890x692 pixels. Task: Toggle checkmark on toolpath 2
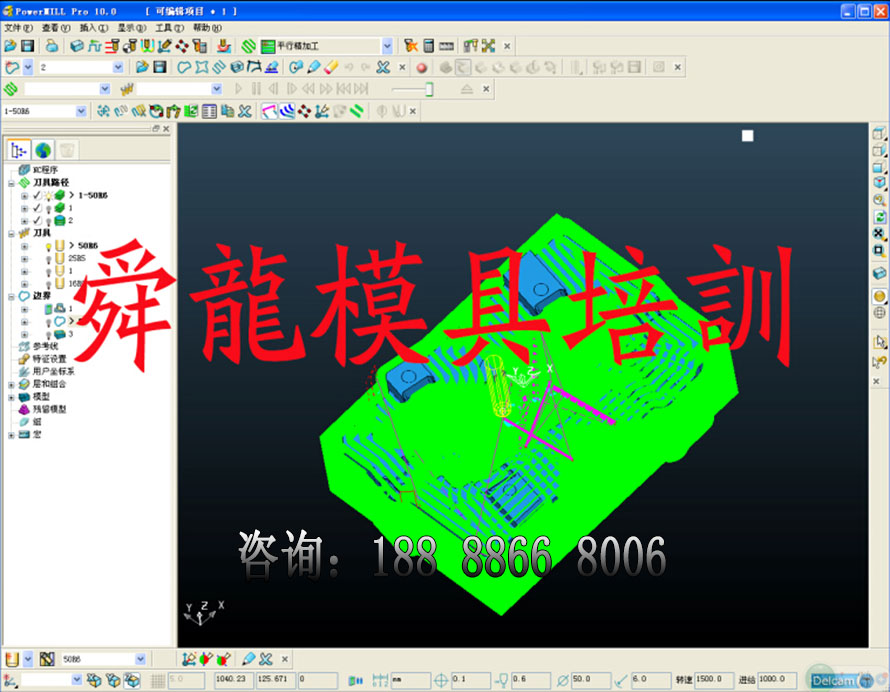pos(36,220)
